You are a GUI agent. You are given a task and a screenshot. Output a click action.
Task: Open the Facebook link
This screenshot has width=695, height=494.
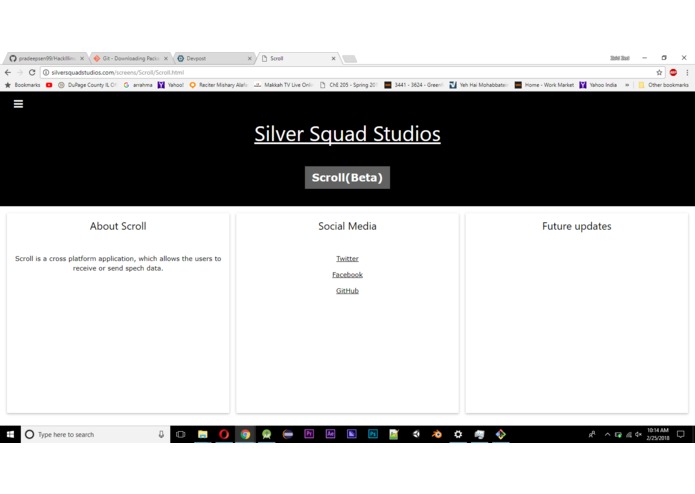coord(347,275)
